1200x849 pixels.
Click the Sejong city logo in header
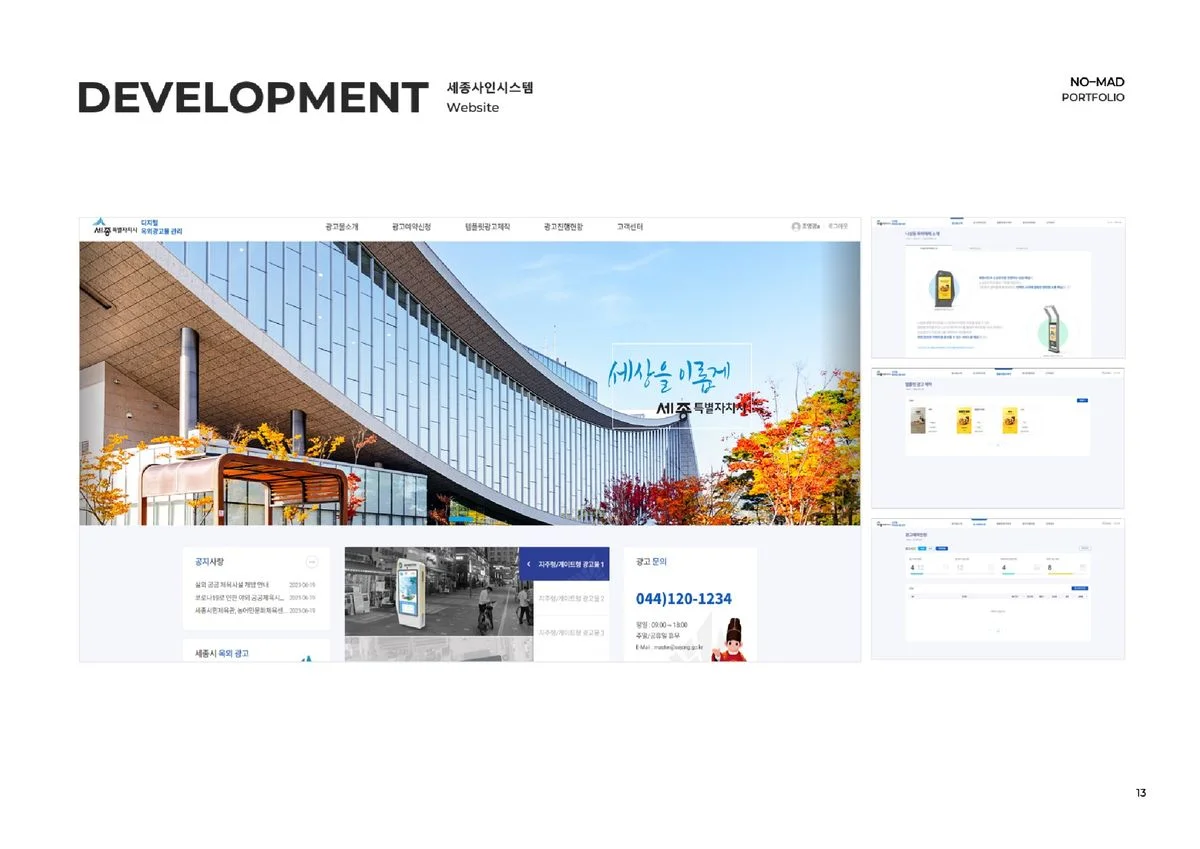click(x=114, y=228)
